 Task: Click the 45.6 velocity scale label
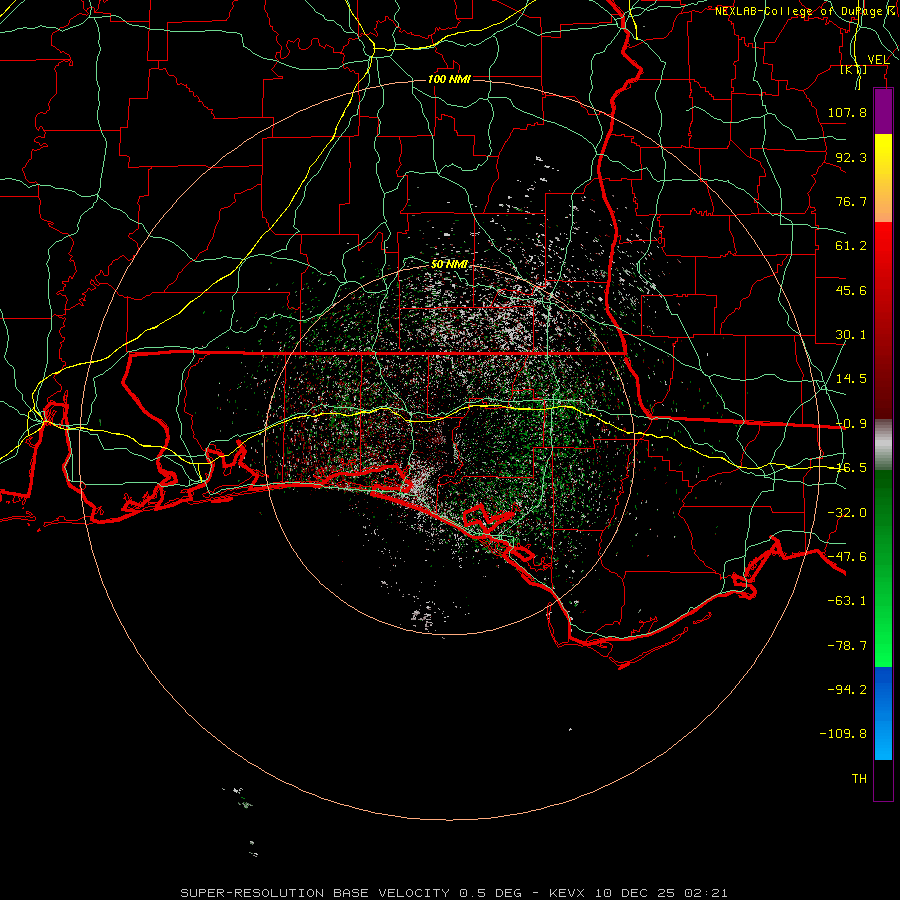[851, 290]
